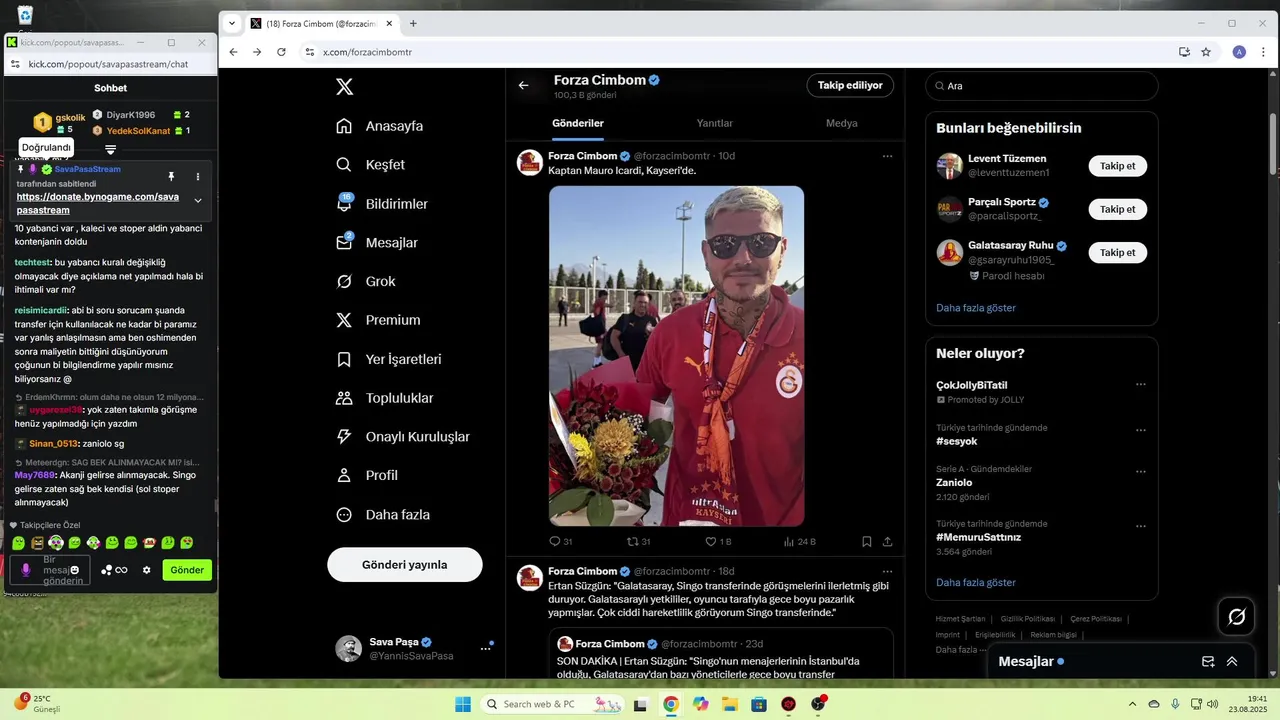Image resolution: width=1280 pixels, height=720 pixels.
Task: Open options for Zaniolo trend
Action: coord(1141,472)
